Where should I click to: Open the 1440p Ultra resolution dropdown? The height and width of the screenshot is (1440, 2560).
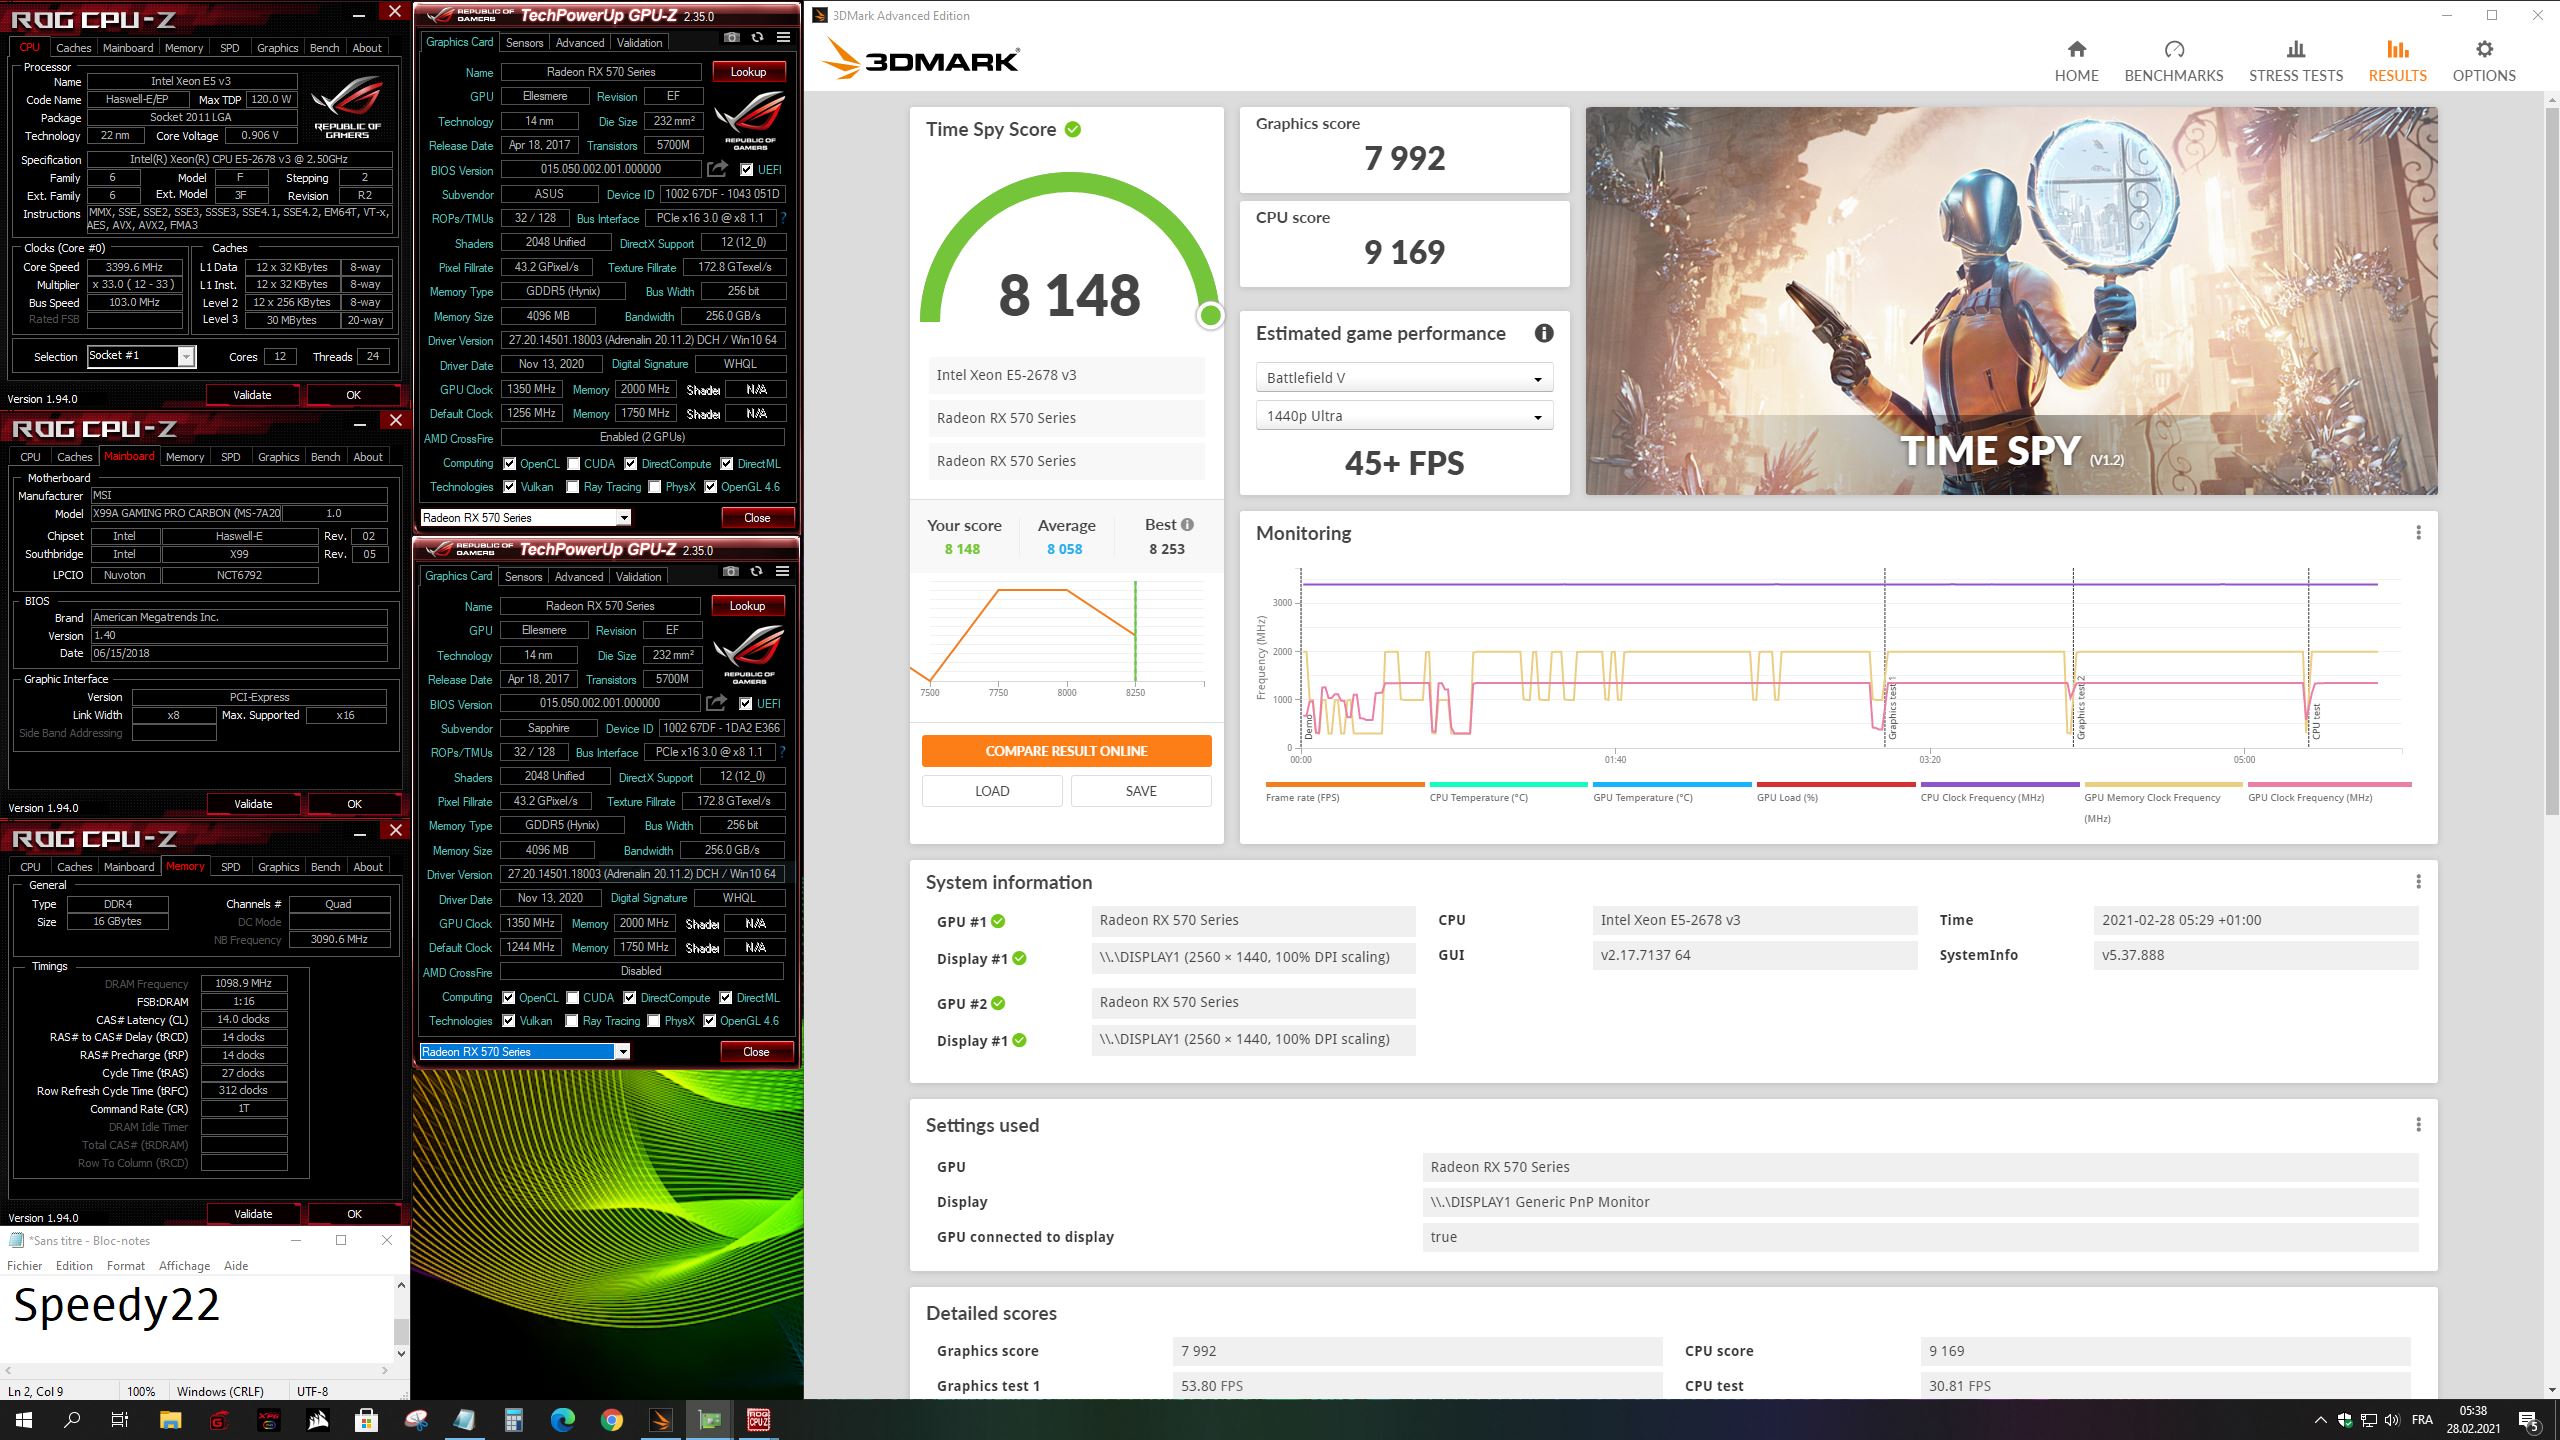point(1404,416)
